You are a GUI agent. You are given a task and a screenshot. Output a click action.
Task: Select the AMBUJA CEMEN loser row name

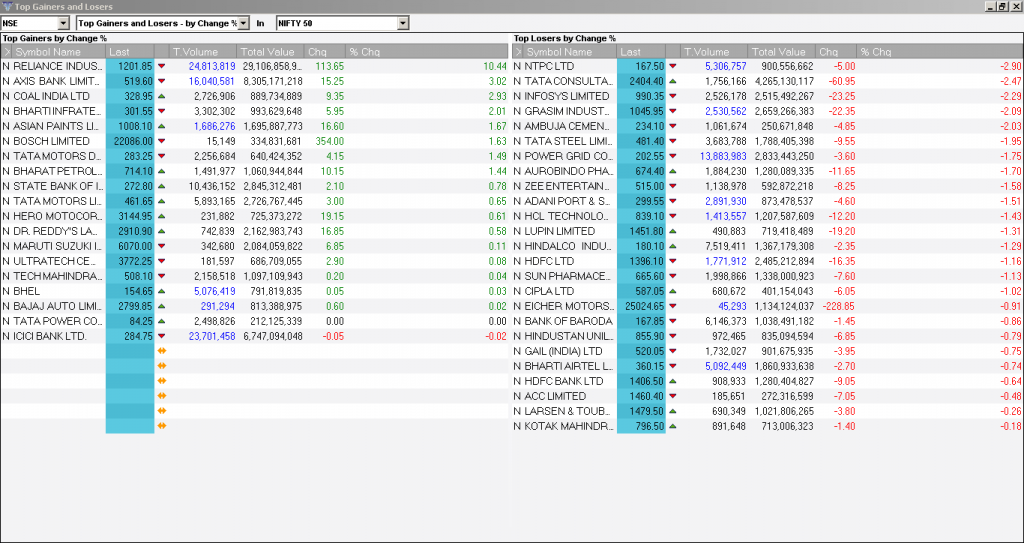(569, 126)
